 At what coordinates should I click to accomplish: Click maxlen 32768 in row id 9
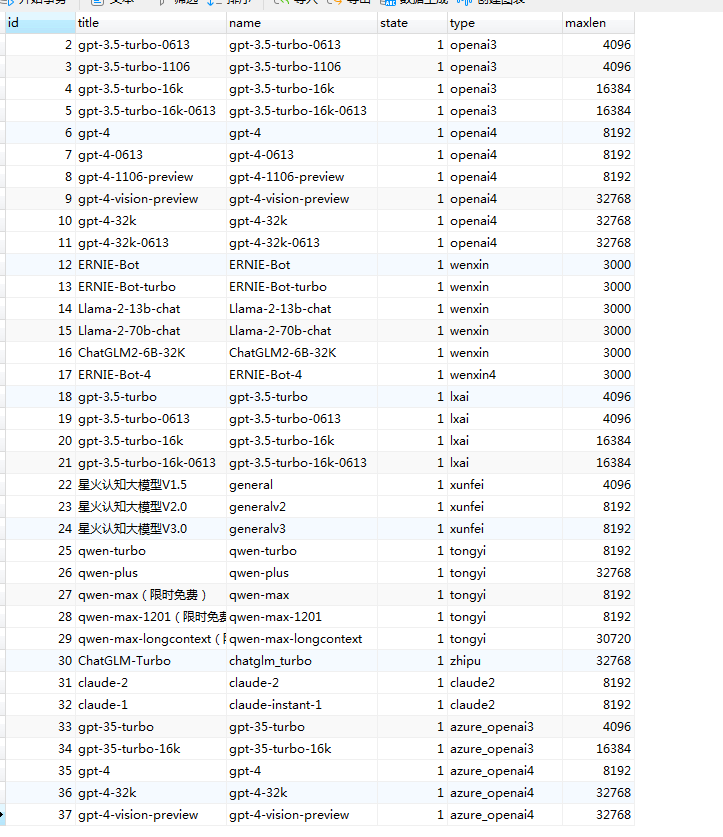tap(598, 199)
